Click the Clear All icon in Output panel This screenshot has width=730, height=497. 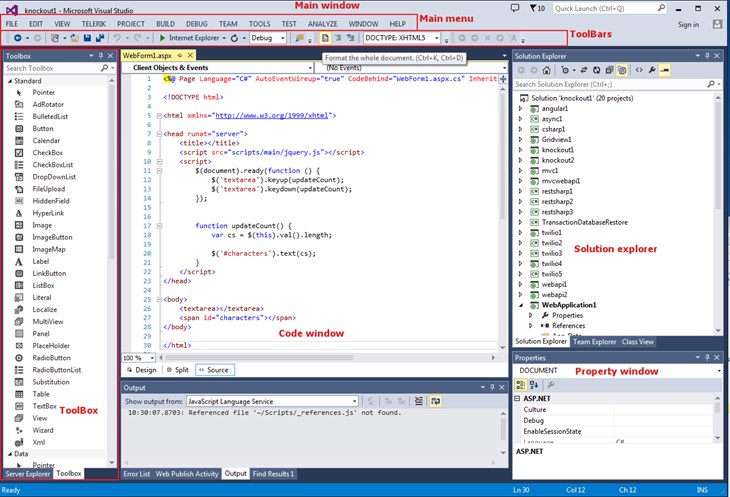(x=419, y=401)
